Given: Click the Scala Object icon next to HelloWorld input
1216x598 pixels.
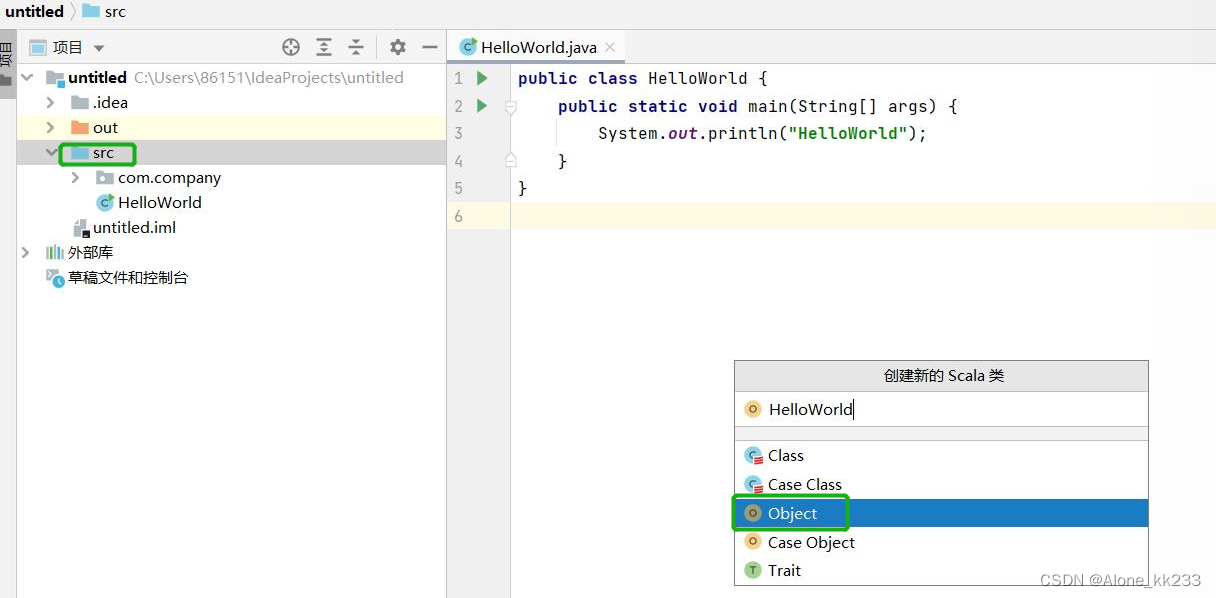Looking at the screenshot, I should [752, 409].
